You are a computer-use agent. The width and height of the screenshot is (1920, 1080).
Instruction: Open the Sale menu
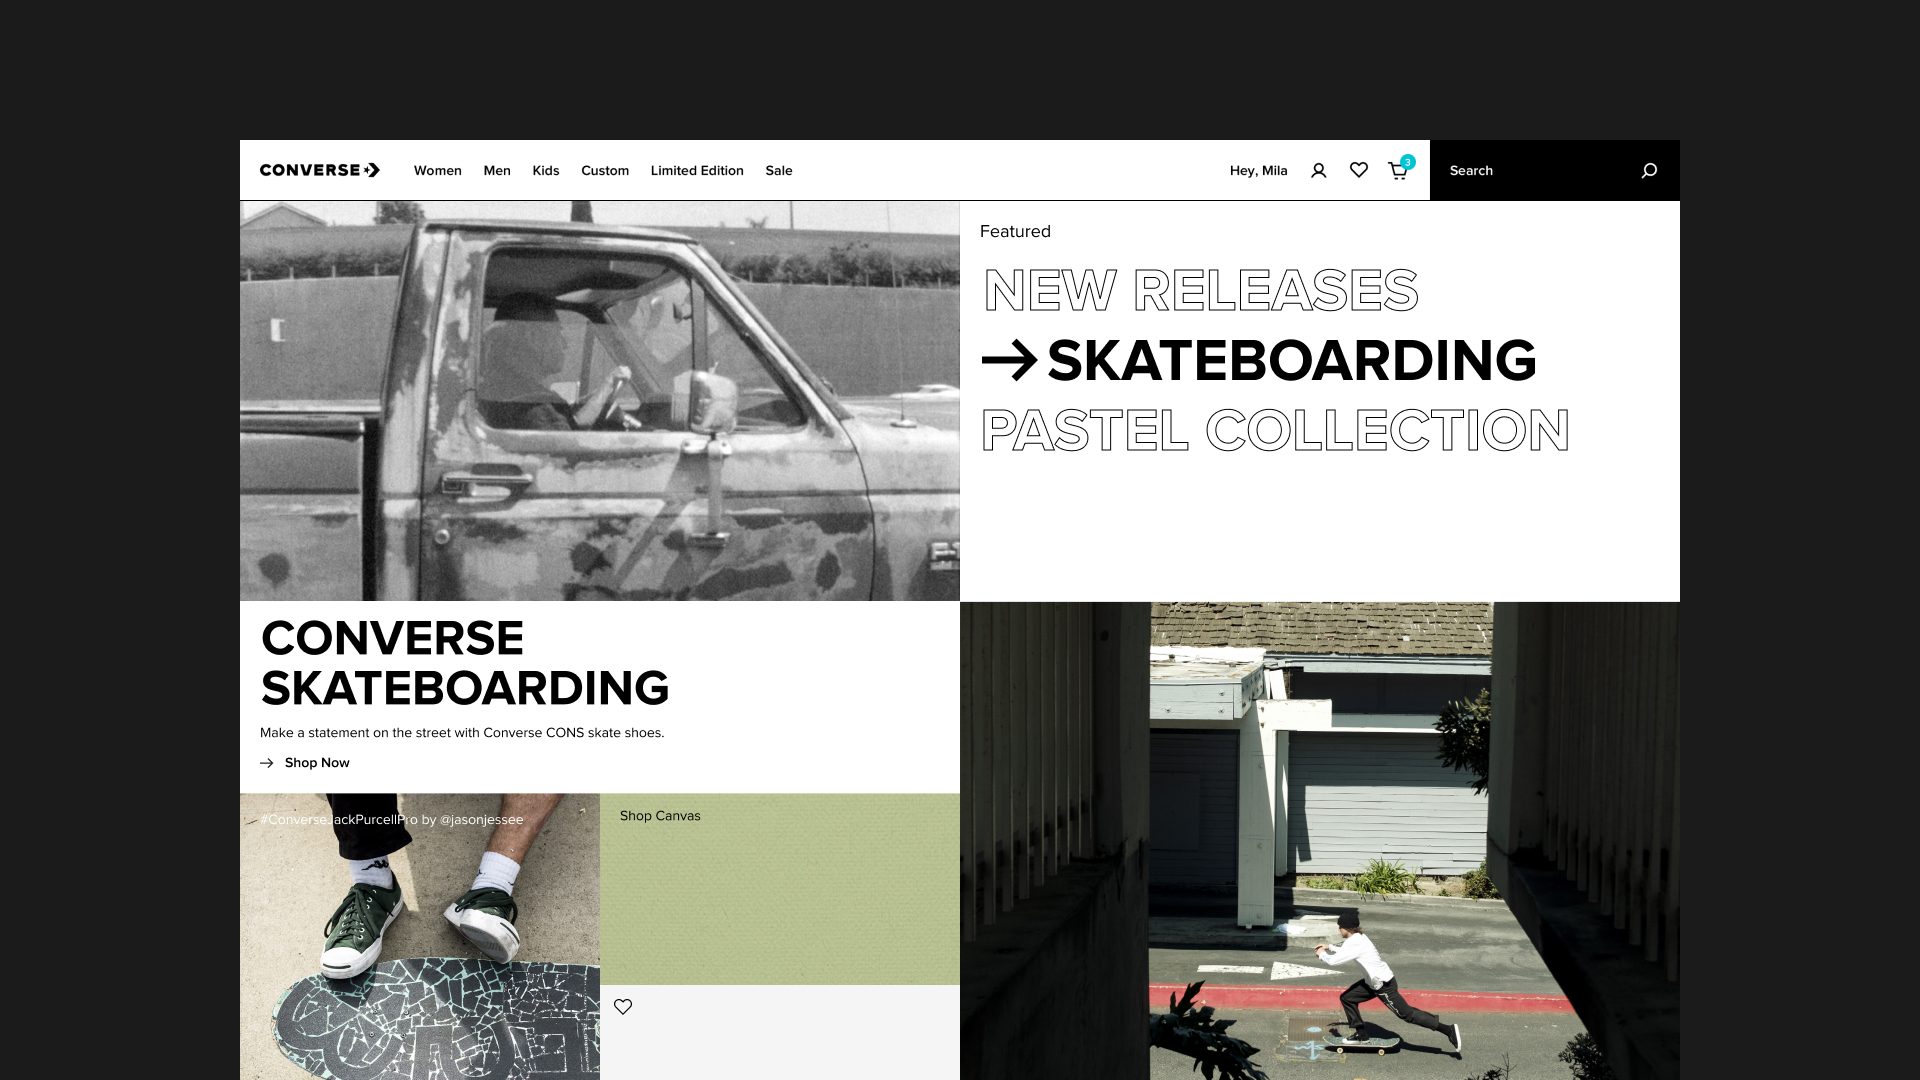(x=779, y=171)
